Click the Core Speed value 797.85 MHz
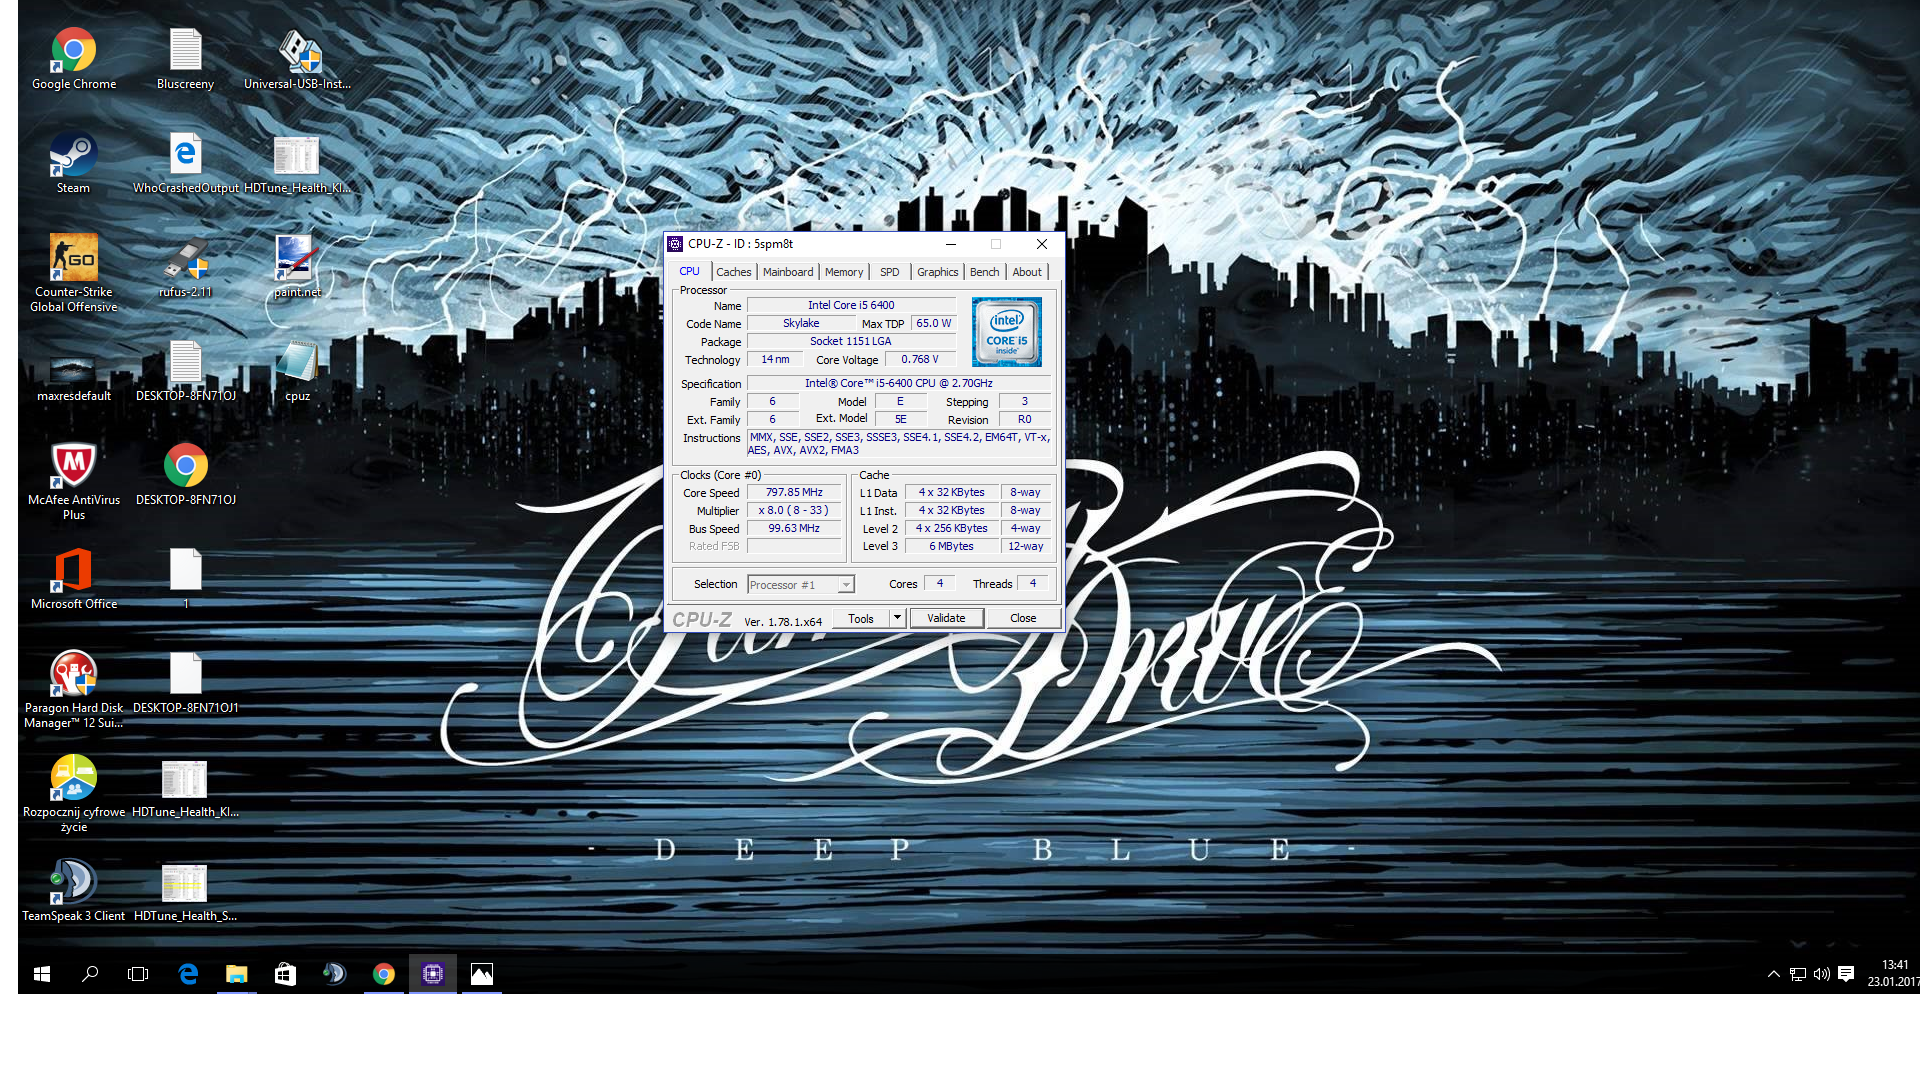 click(794, 493)
